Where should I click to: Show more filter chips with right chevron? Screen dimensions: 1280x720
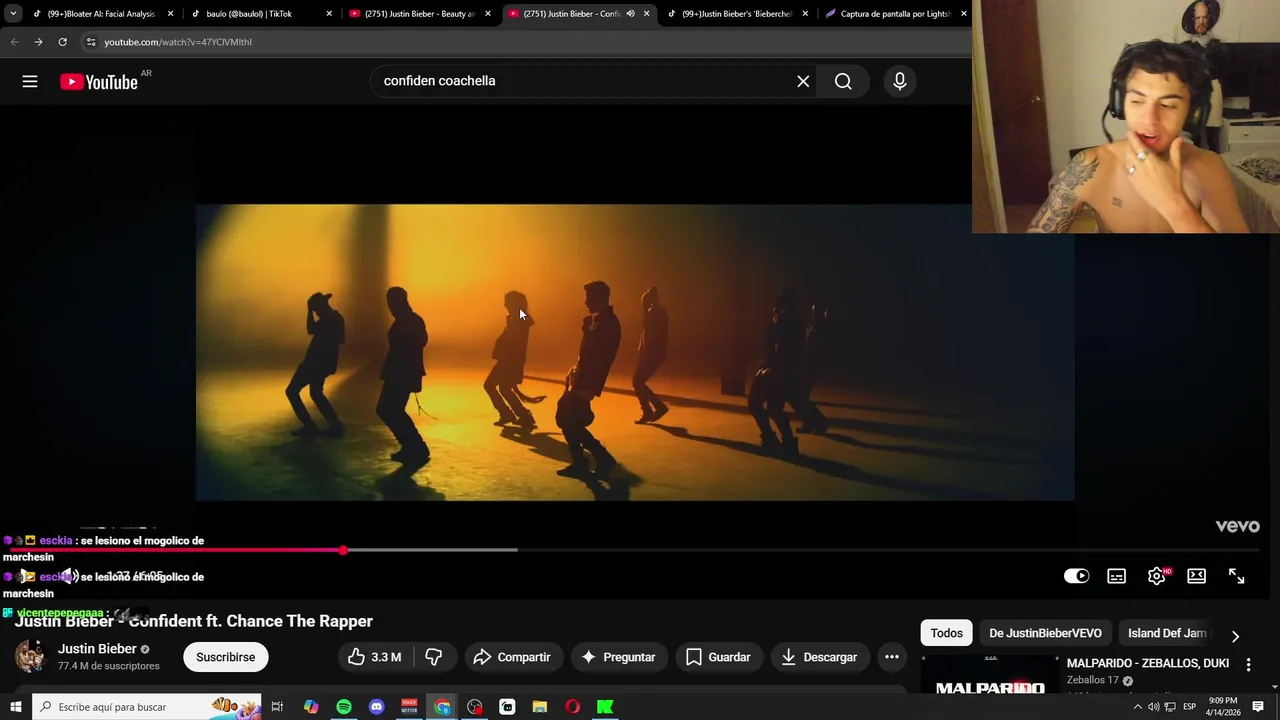1235,636
